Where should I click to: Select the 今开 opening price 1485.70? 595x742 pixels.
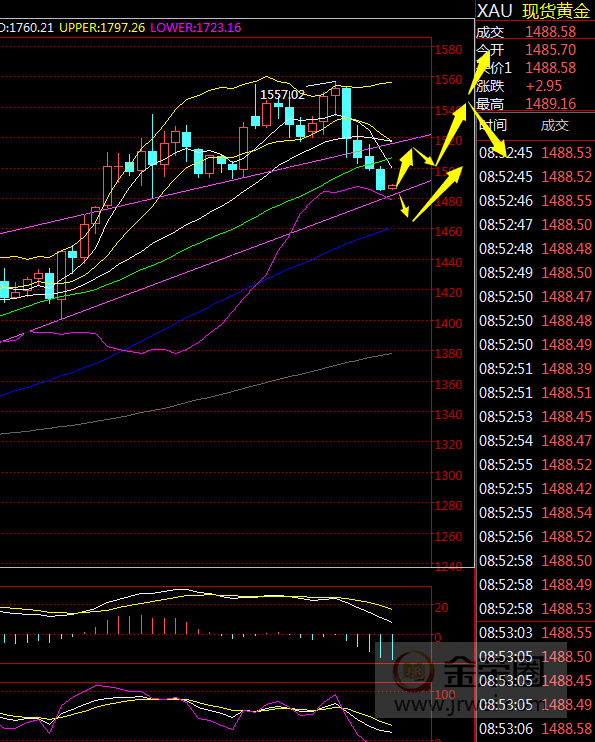coord(551,50)
